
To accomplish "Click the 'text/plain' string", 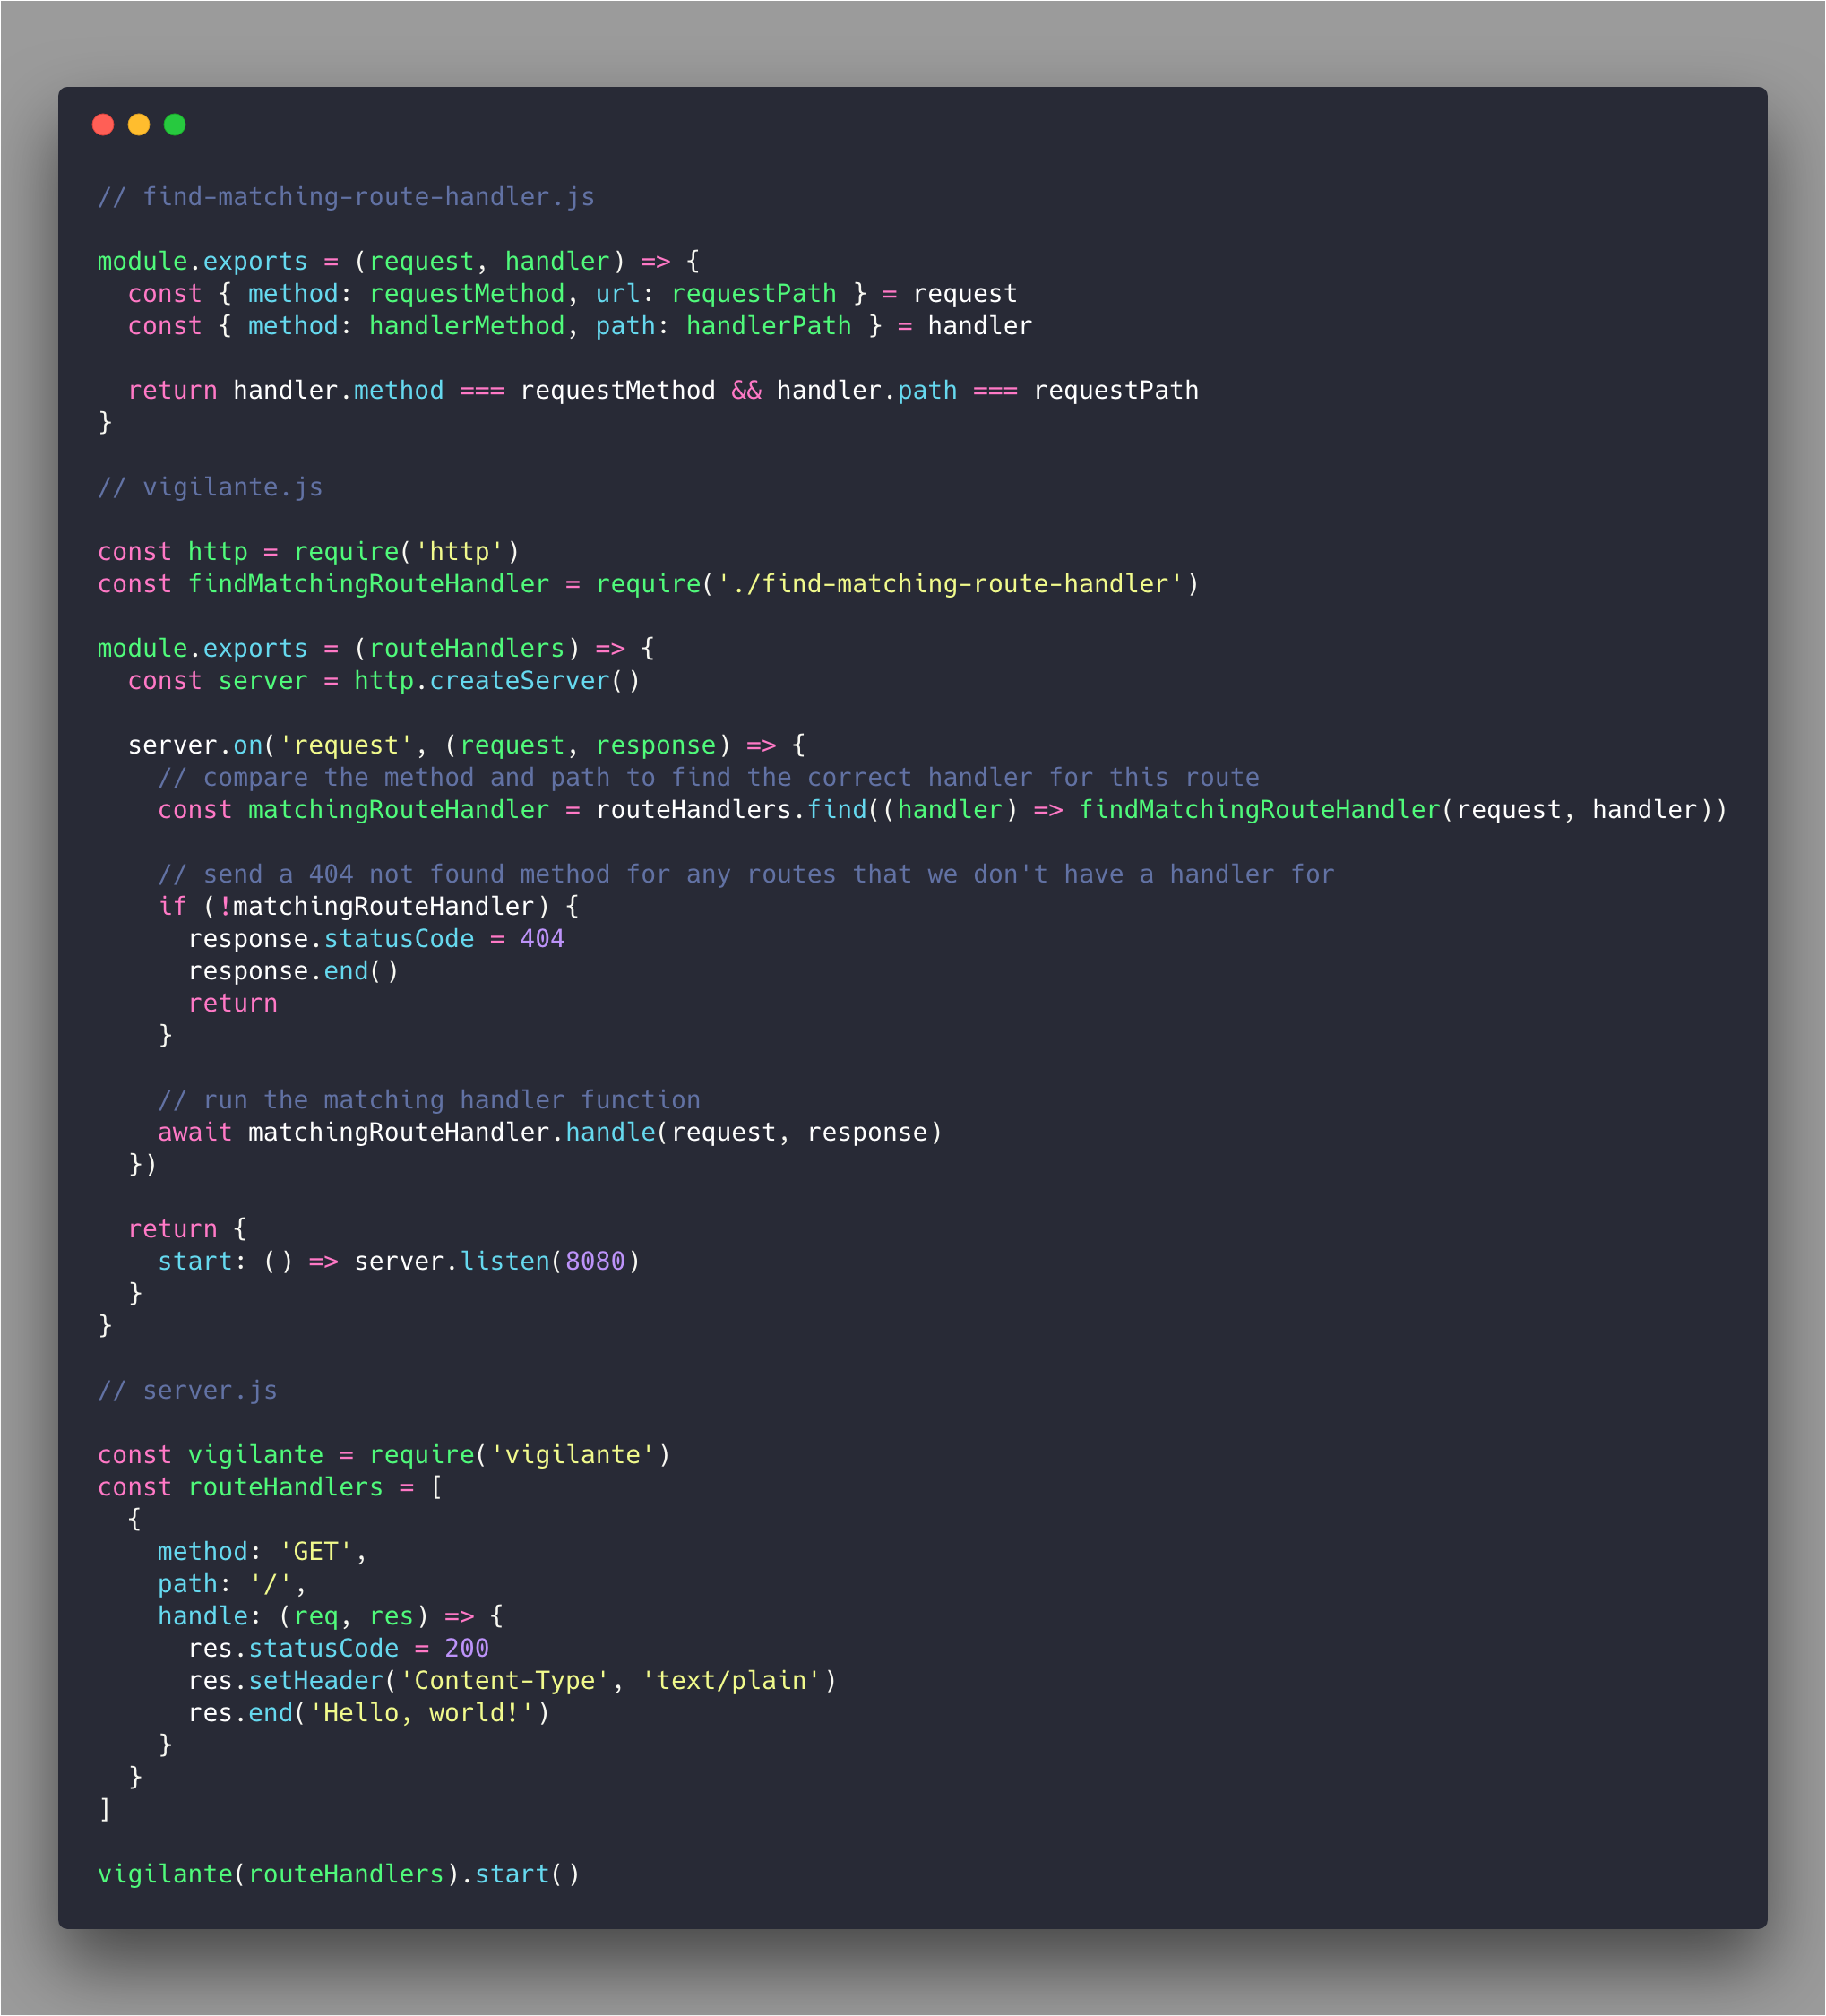I will (731, 1681).
